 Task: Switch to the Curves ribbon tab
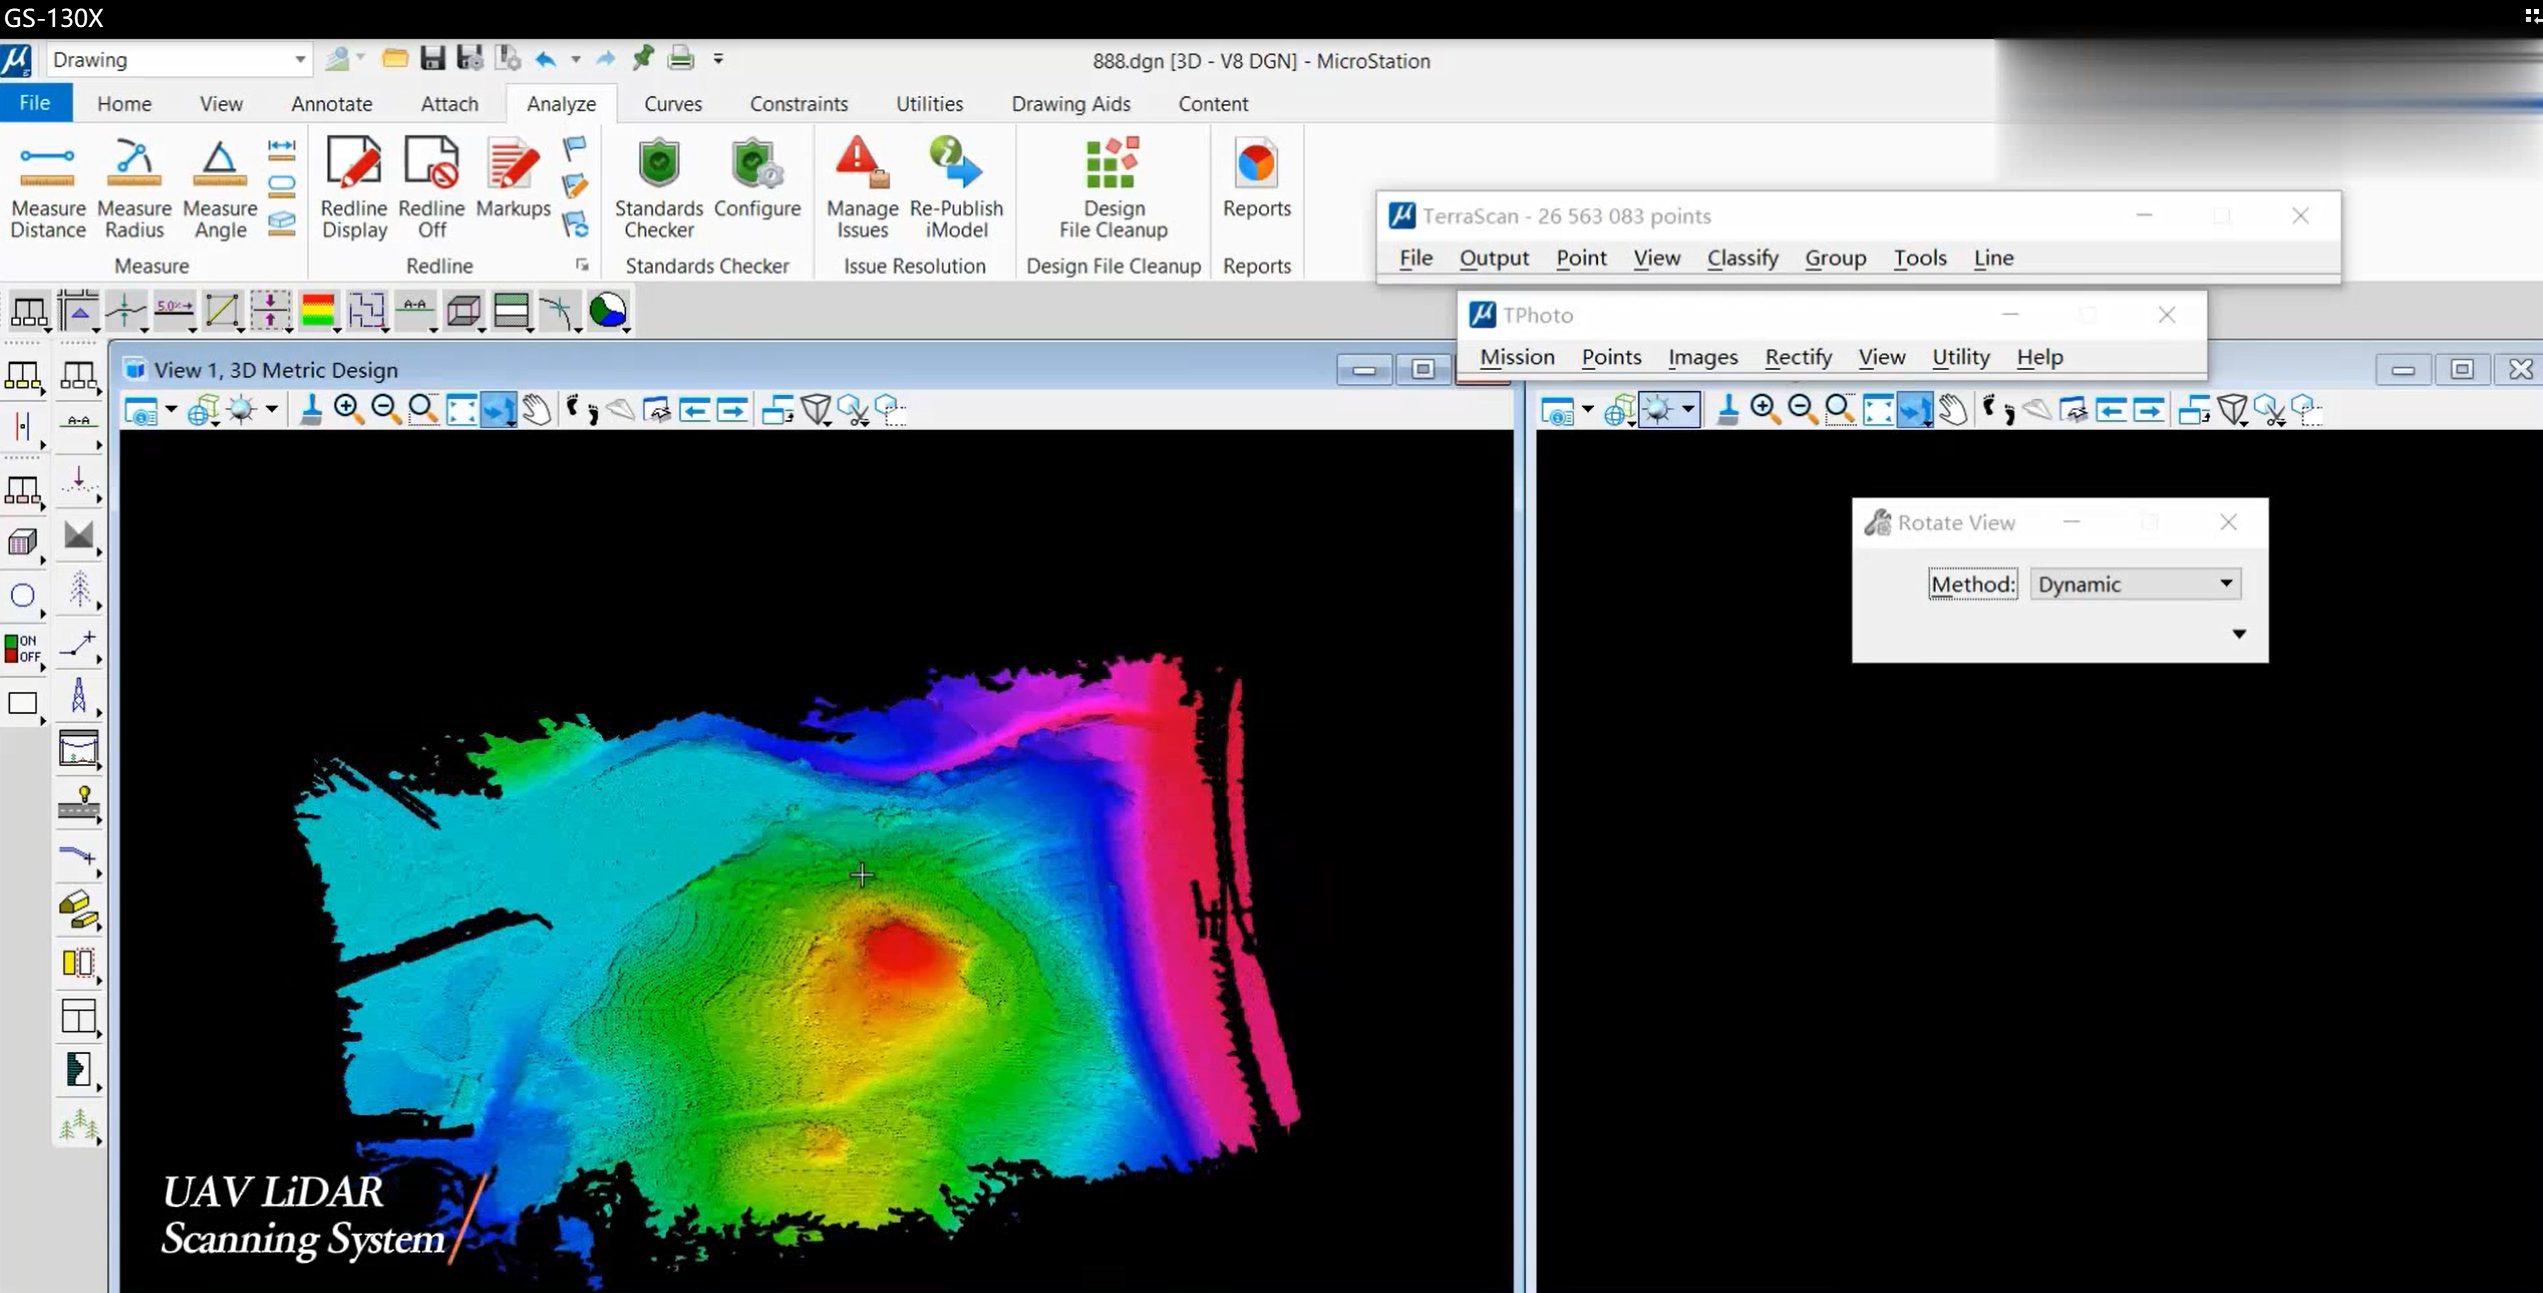673,103
